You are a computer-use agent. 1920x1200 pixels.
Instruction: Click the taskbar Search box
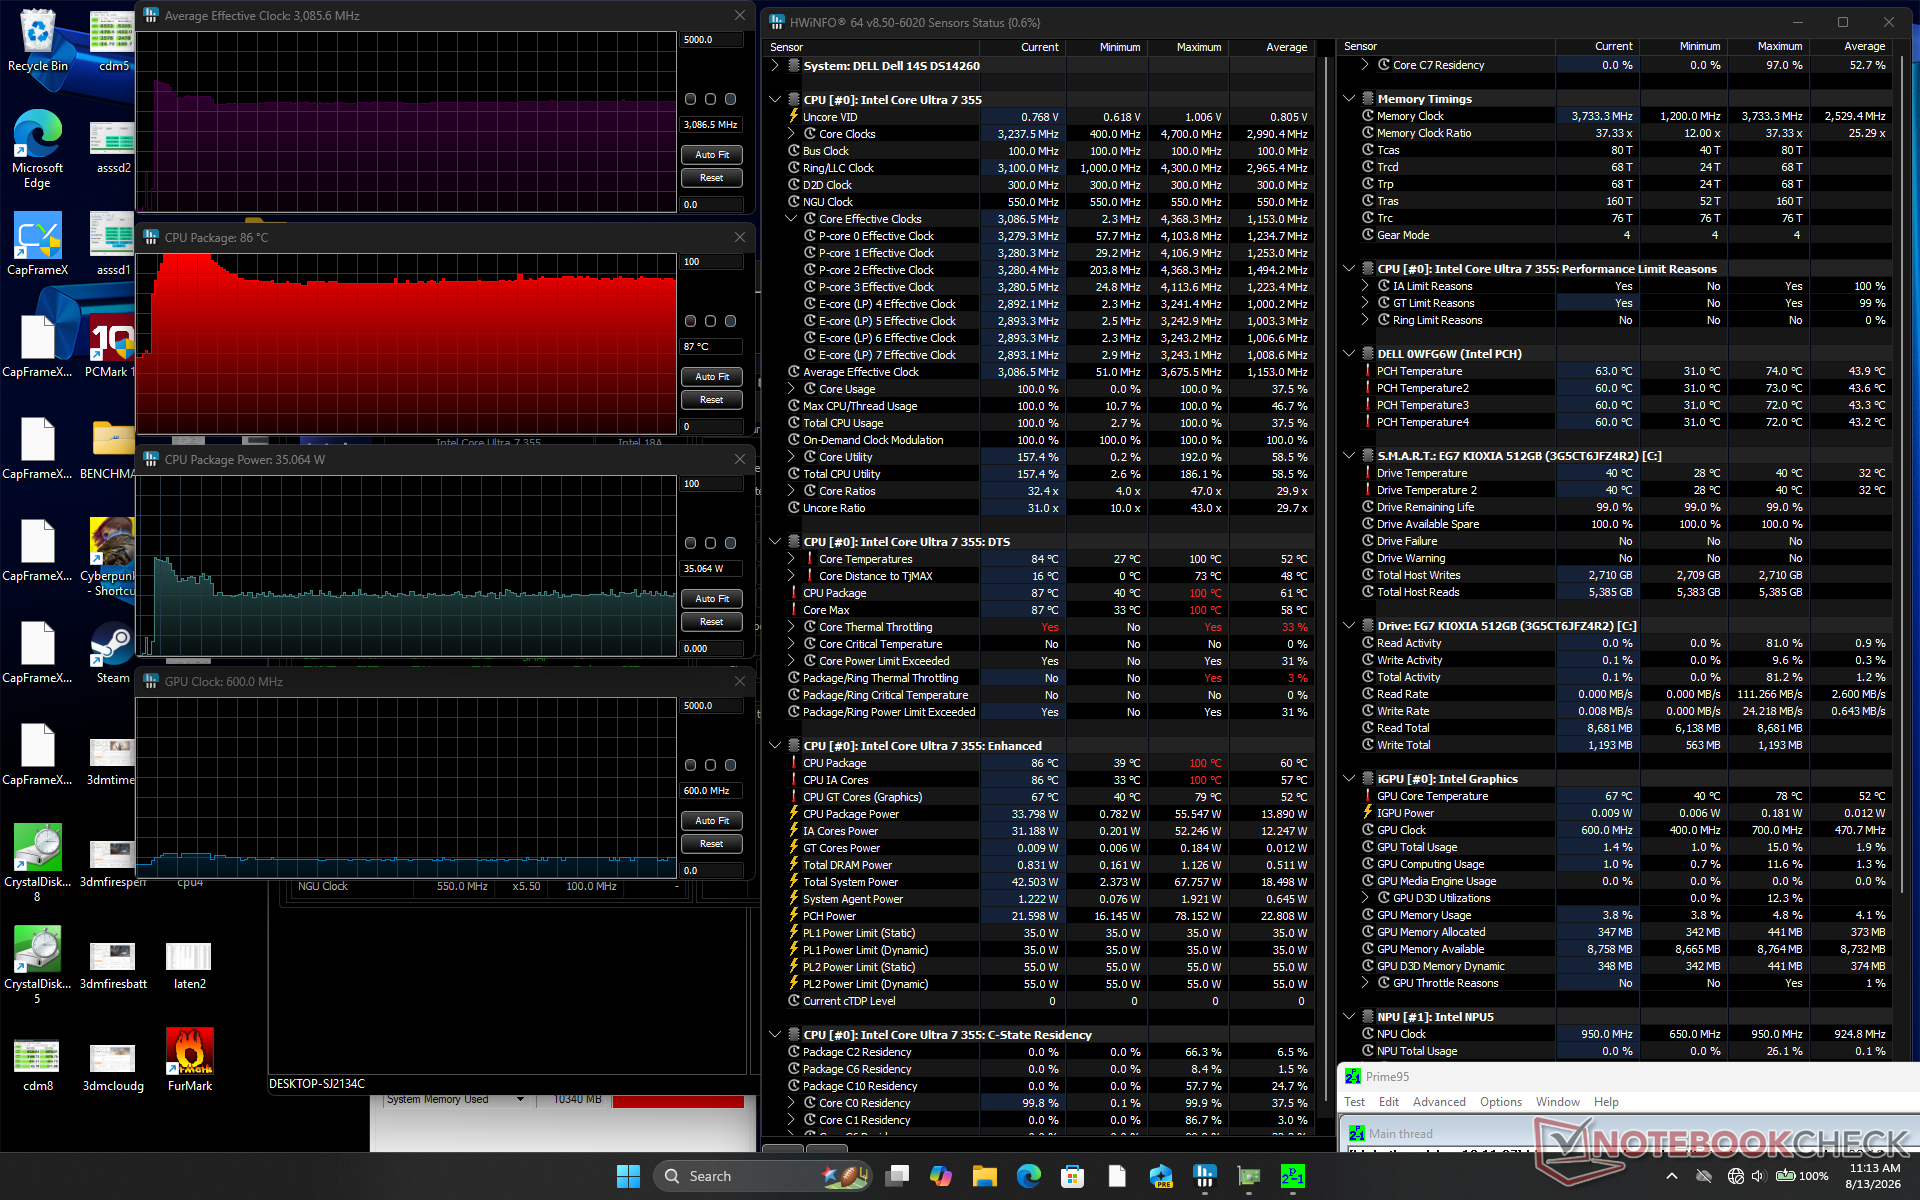pos(762,1176)
